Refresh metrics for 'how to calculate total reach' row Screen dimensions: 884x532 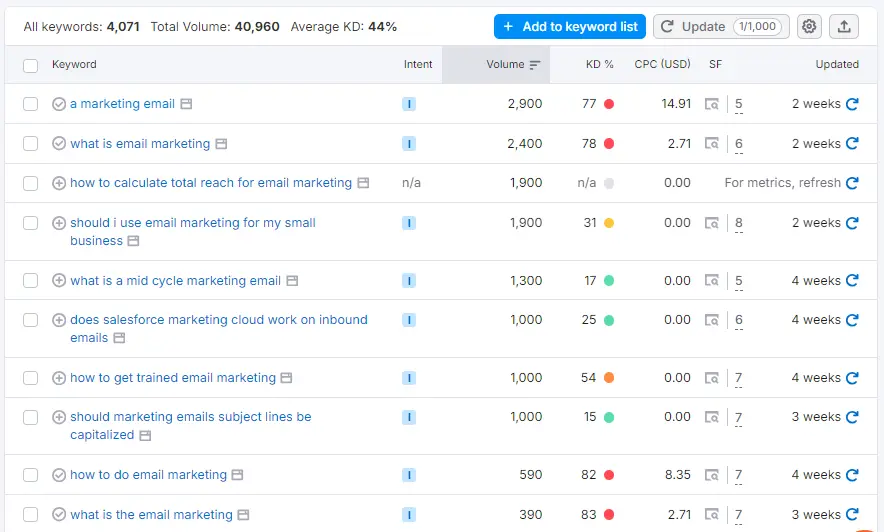tap(852, 183)
